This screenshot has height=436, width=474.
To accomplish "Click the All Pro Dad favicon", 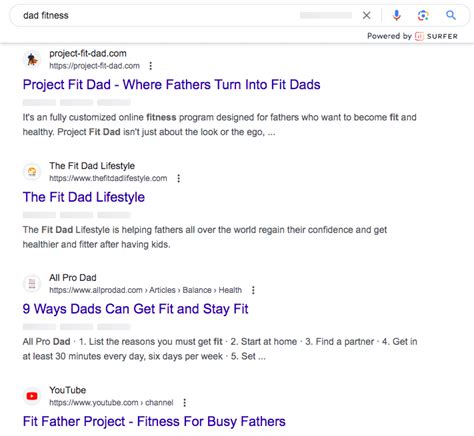I will (32, 284).
